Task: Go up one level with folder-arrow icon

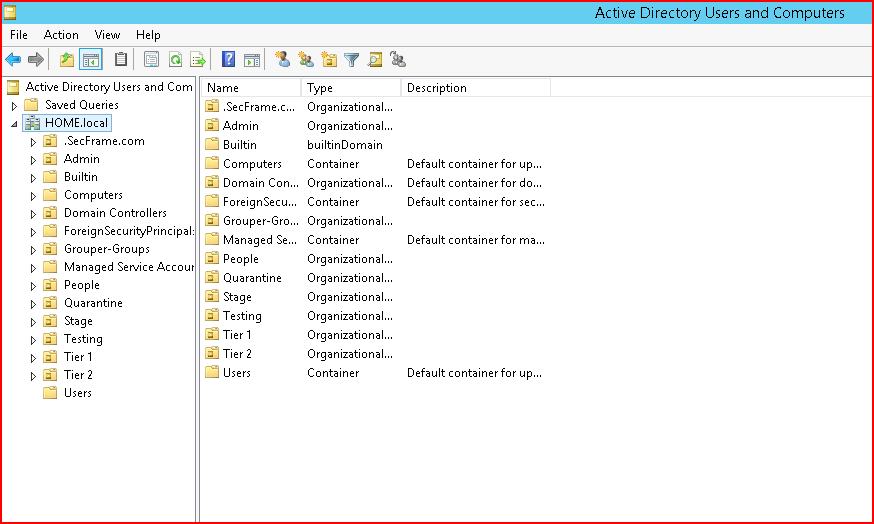Action: pyautogui.click(x=67, y=59)
